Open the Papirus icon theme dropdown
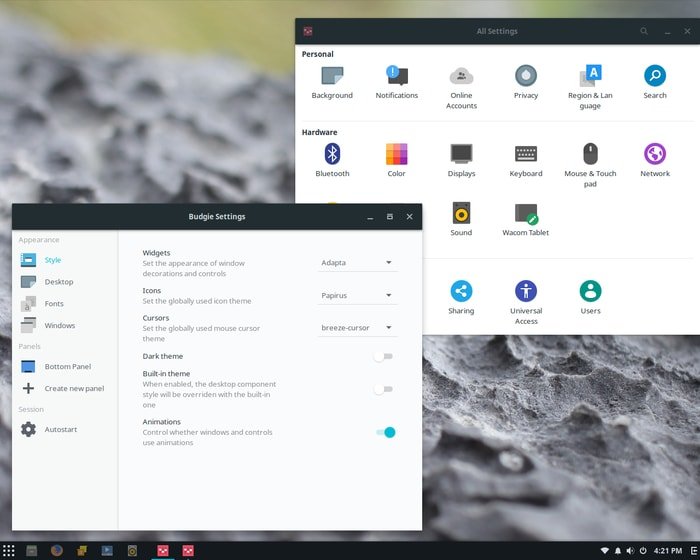 click(357, 296)
